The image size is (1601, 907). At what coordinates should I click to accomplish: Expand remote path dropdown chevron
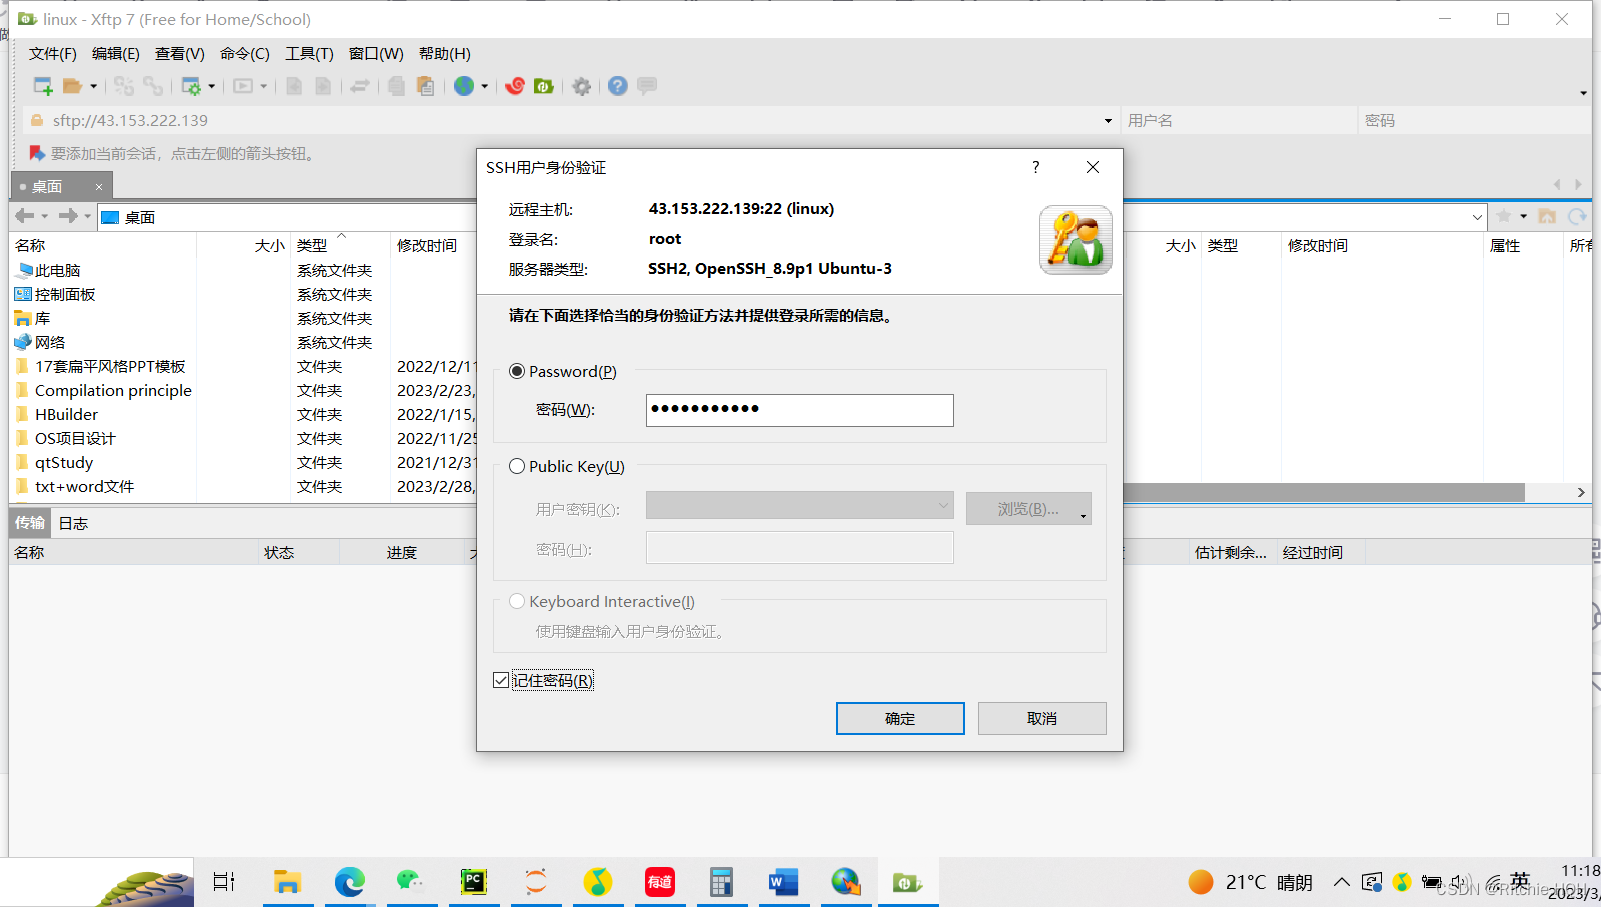(1477, 217)
